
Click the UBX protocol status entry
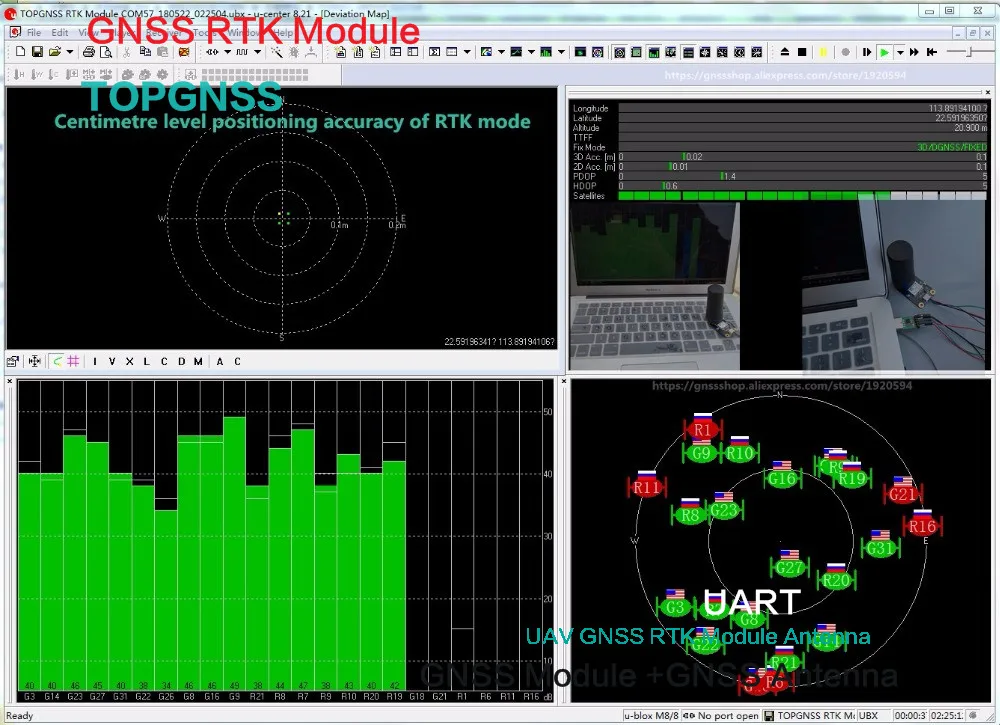[x=874, y=715]
